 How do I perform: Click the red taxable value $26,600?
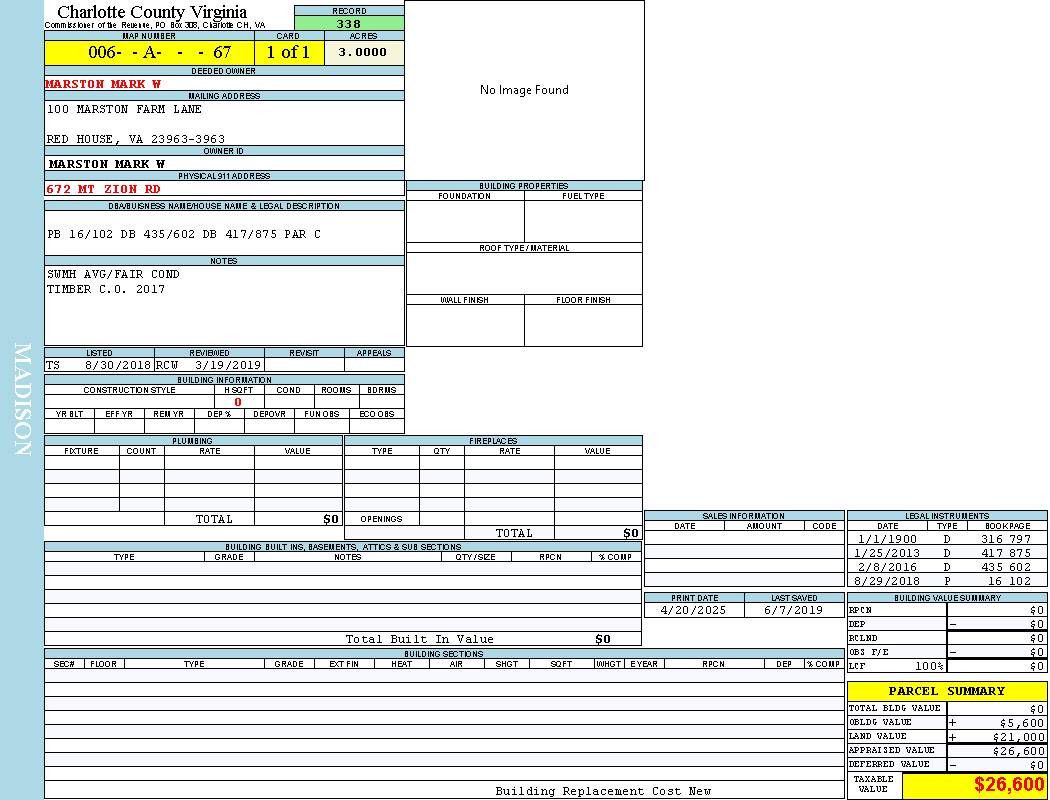pos(1008,785)
